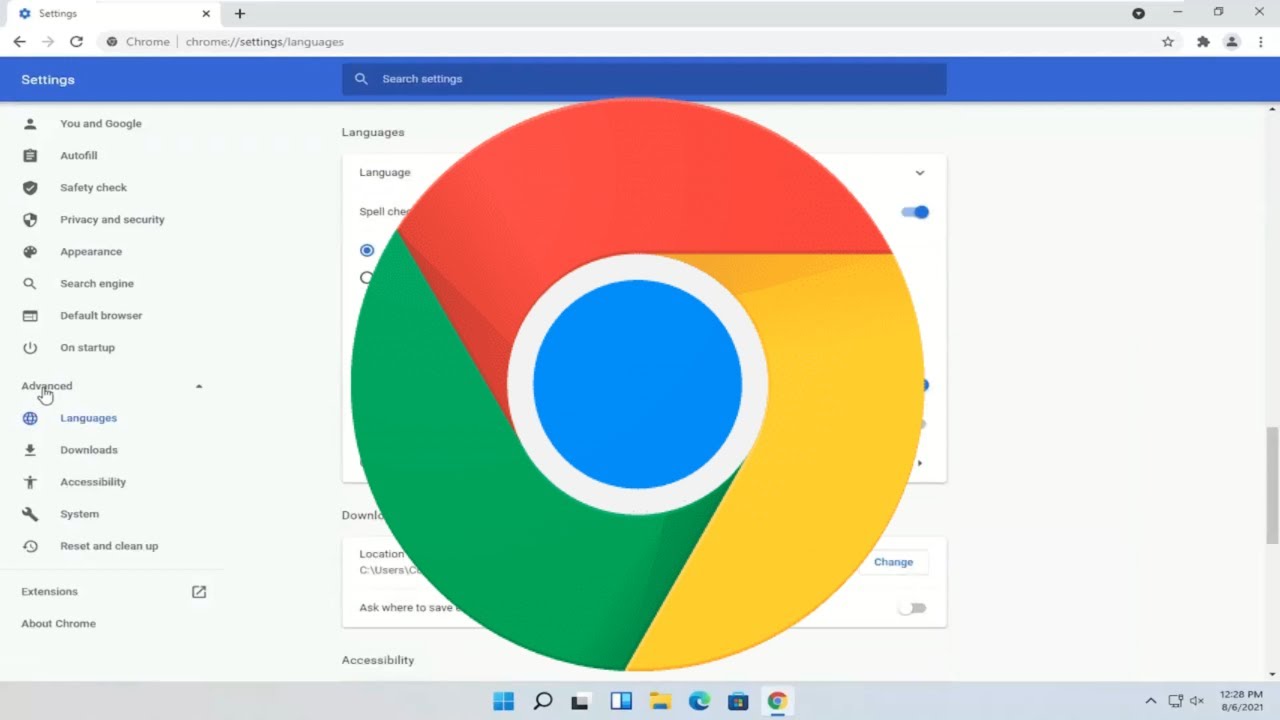Open Search engine settings
The image size is (1280, 720).
click(97, 284)
